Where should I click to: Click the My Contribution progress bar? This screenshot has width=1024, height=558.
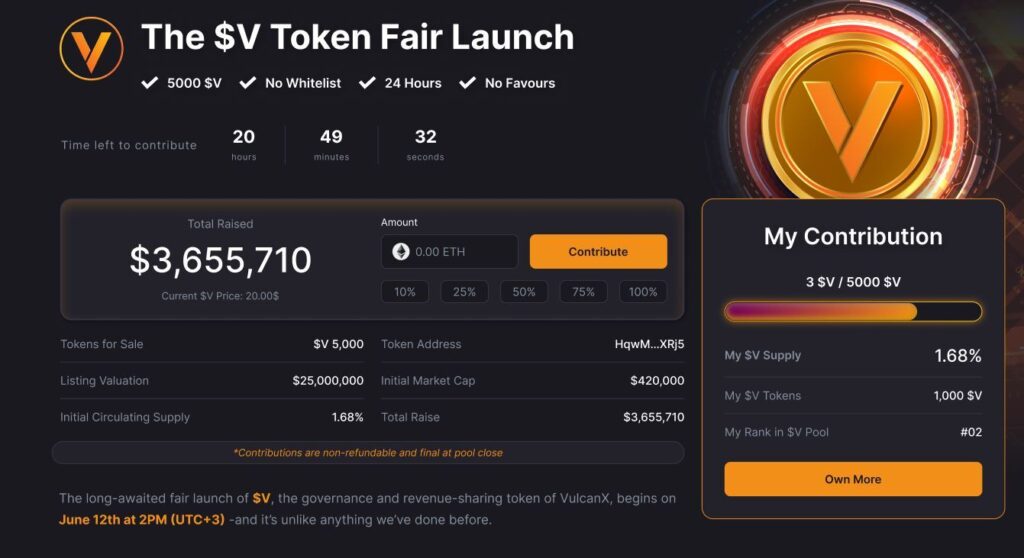click(853, 312)
